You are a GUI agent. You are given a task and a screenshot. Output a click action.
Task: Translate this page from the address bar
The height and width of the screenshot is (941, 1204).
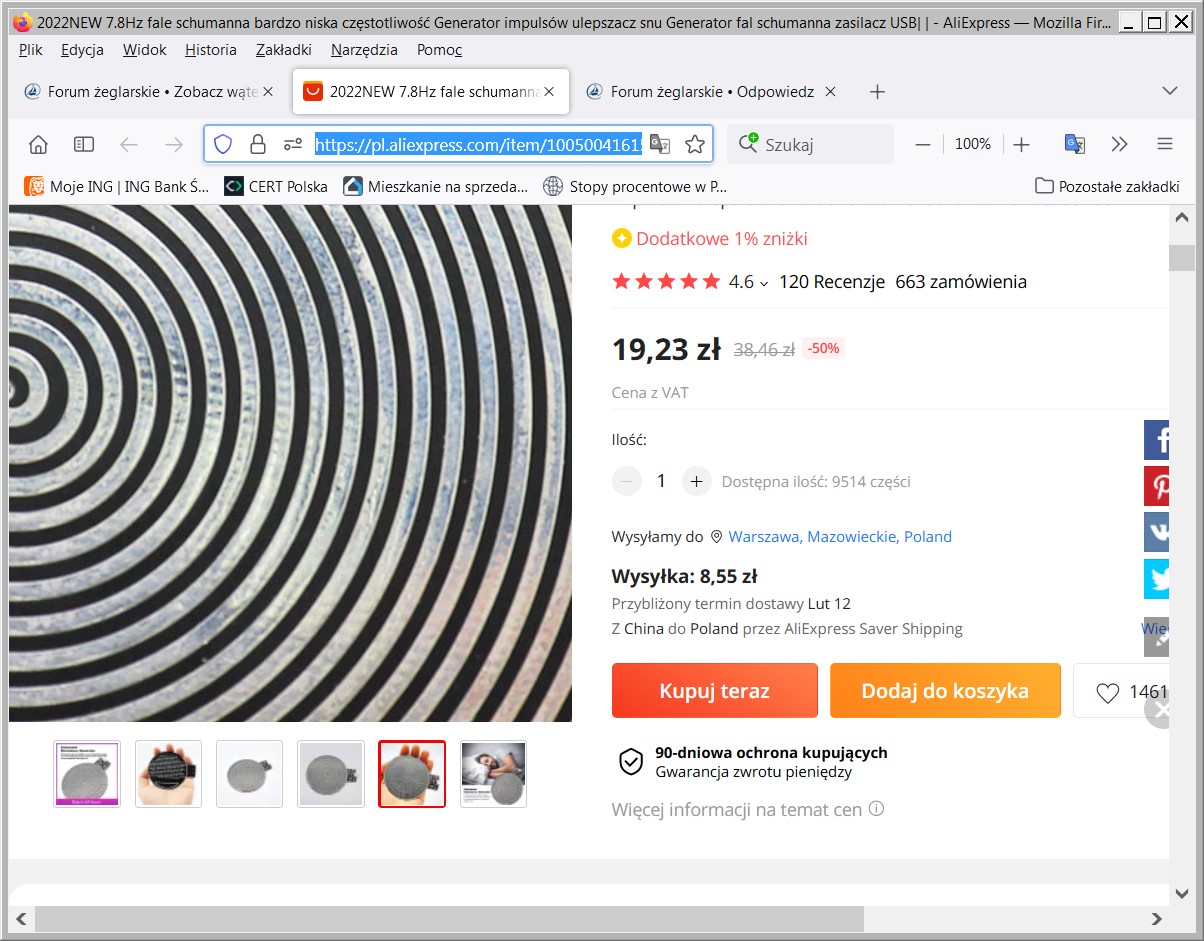tap(660, 144)
